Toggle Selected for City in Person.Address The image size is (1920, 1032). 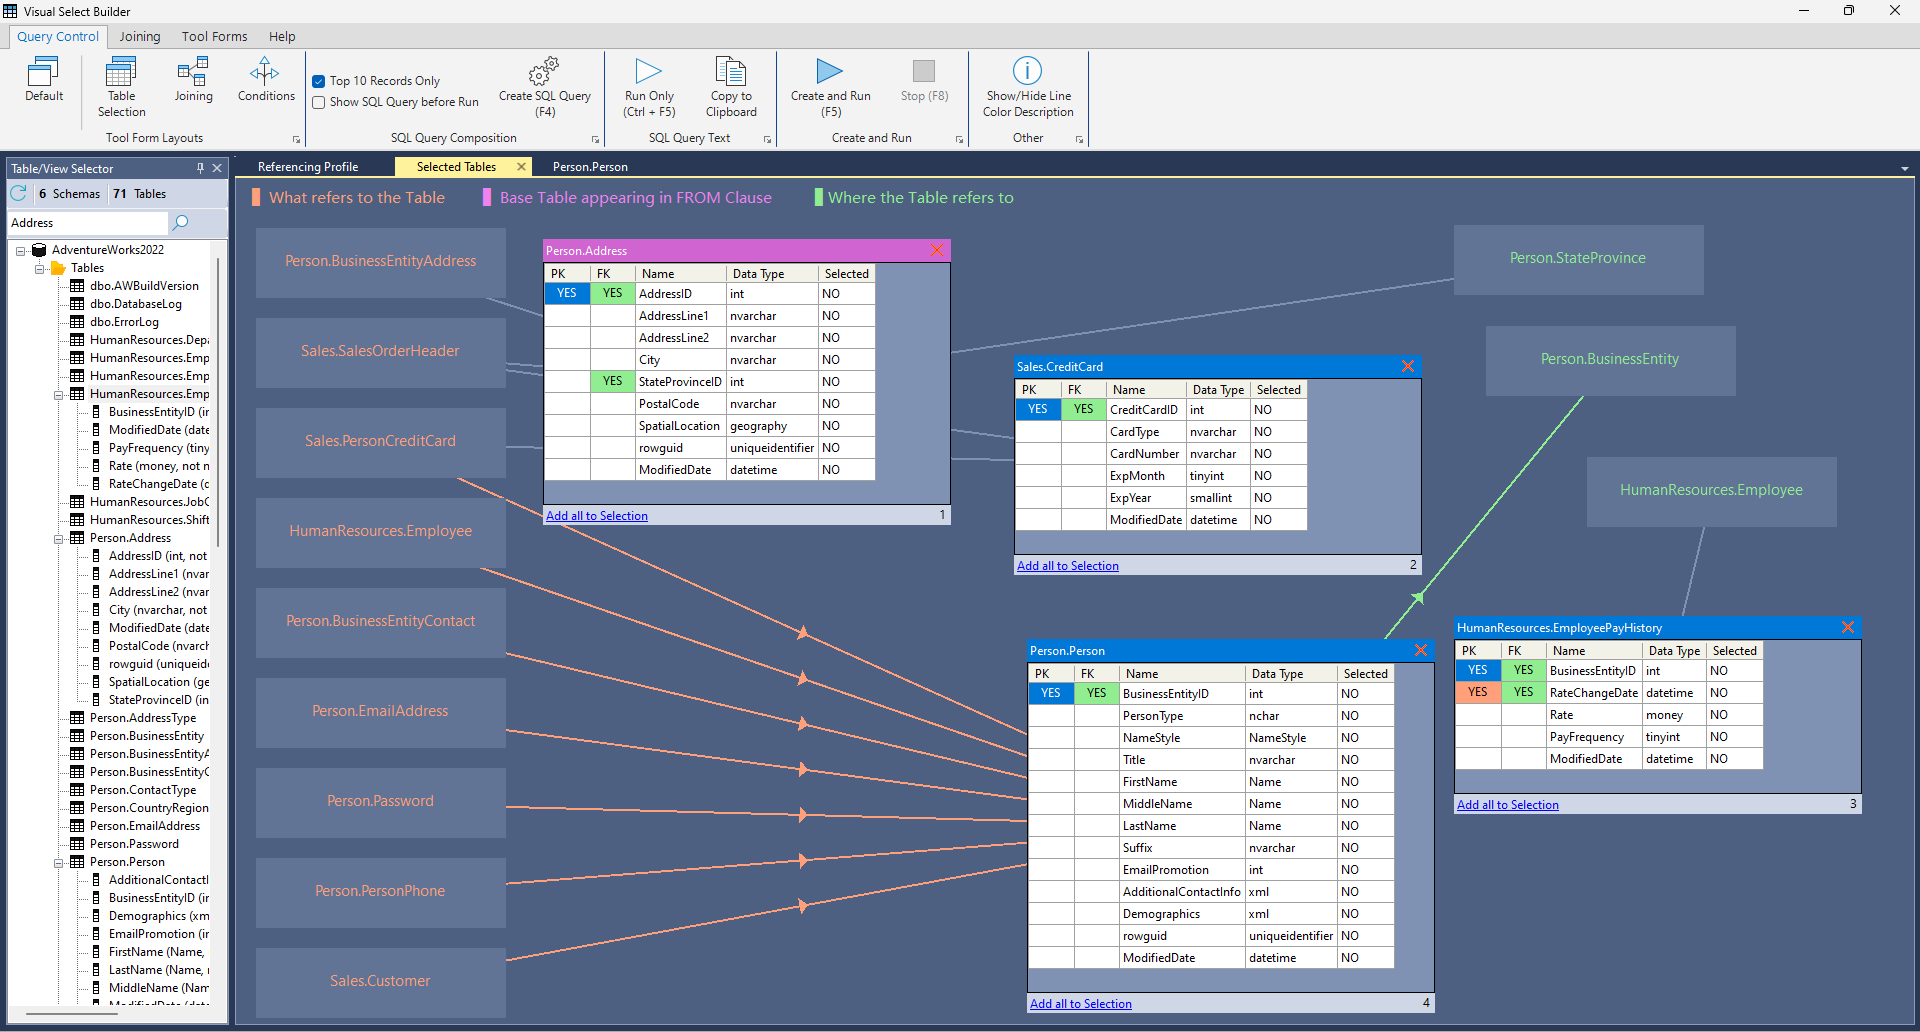[846, 360]
